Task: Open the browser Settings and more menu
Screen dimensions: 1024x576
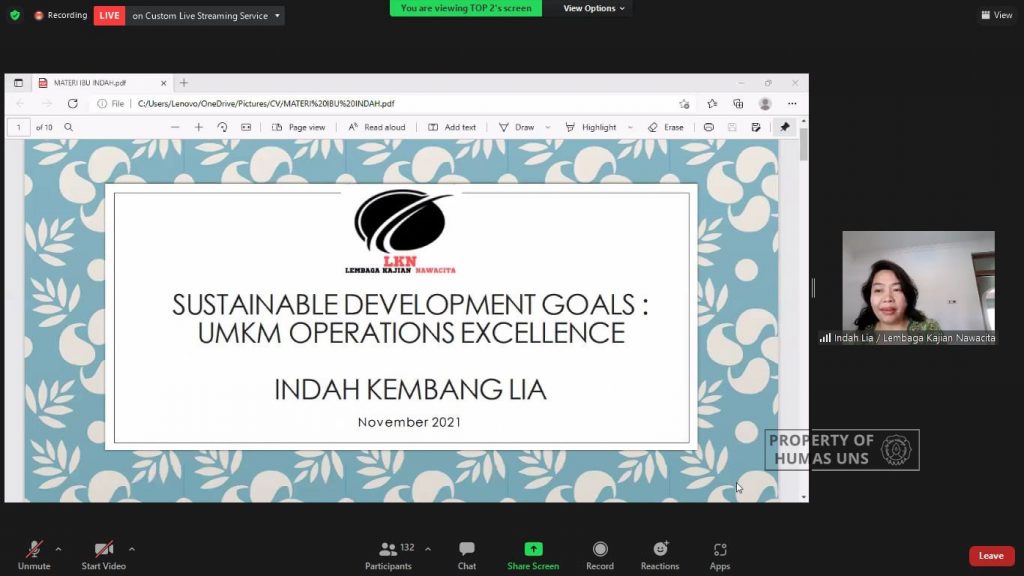Action: 792,104
